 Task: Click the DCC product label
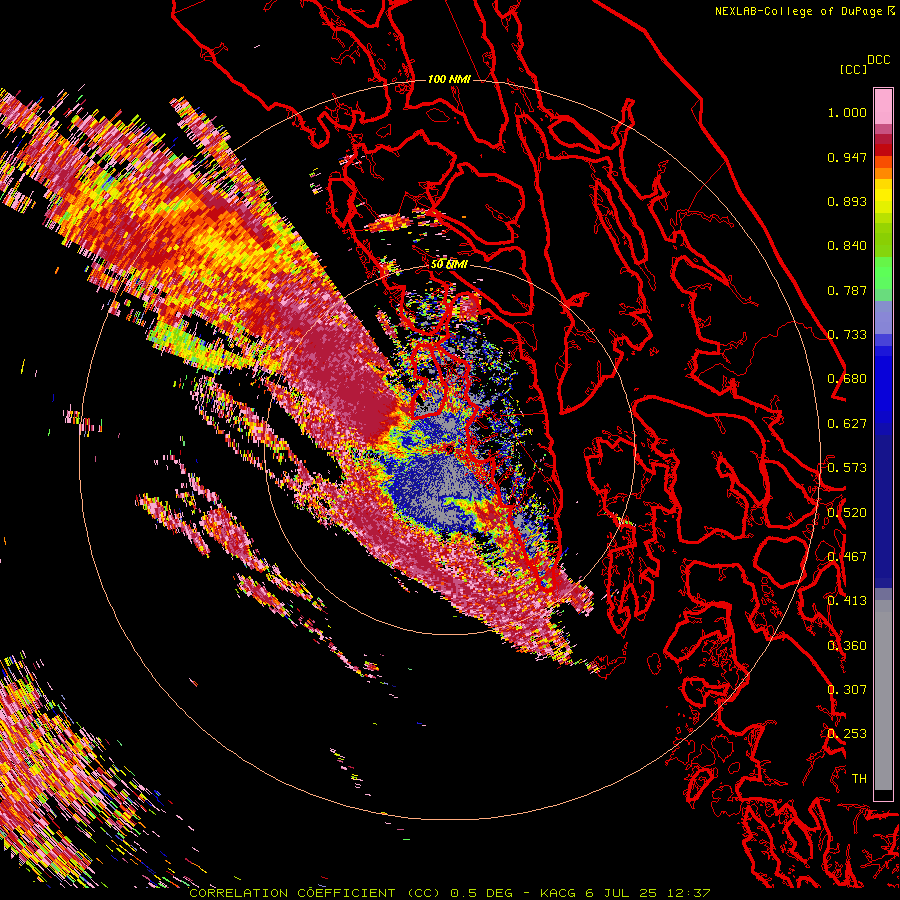[878, 60]
